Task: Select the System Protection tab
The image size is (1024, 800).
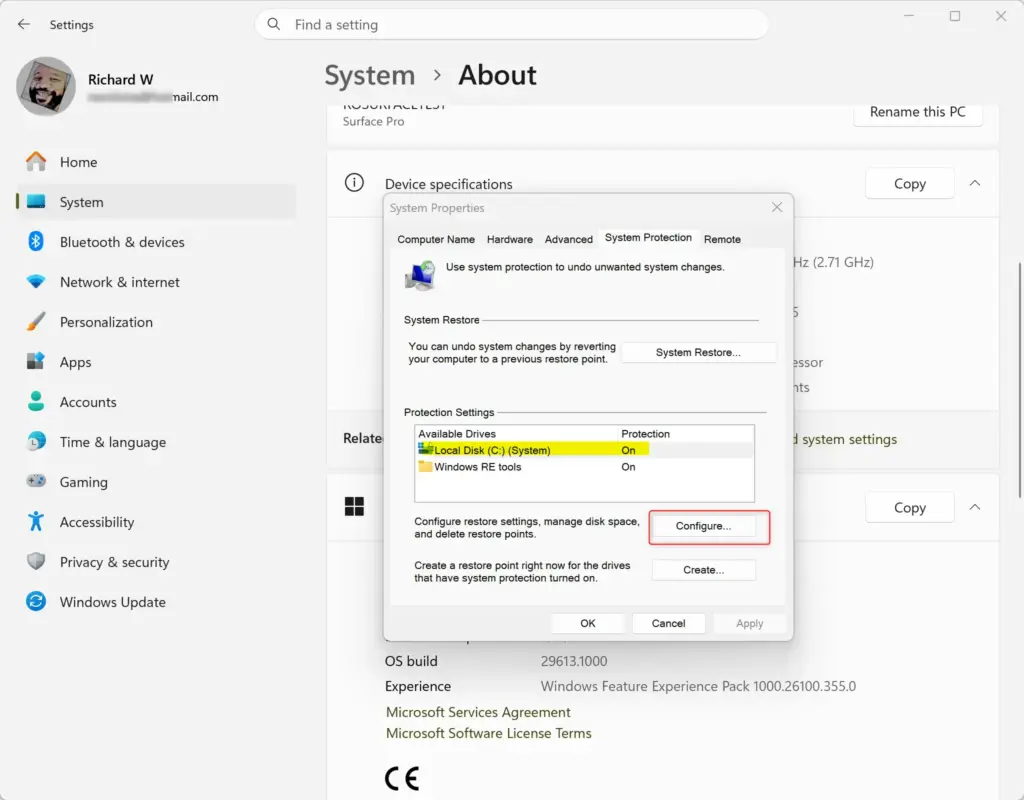Action: point(648,238)
